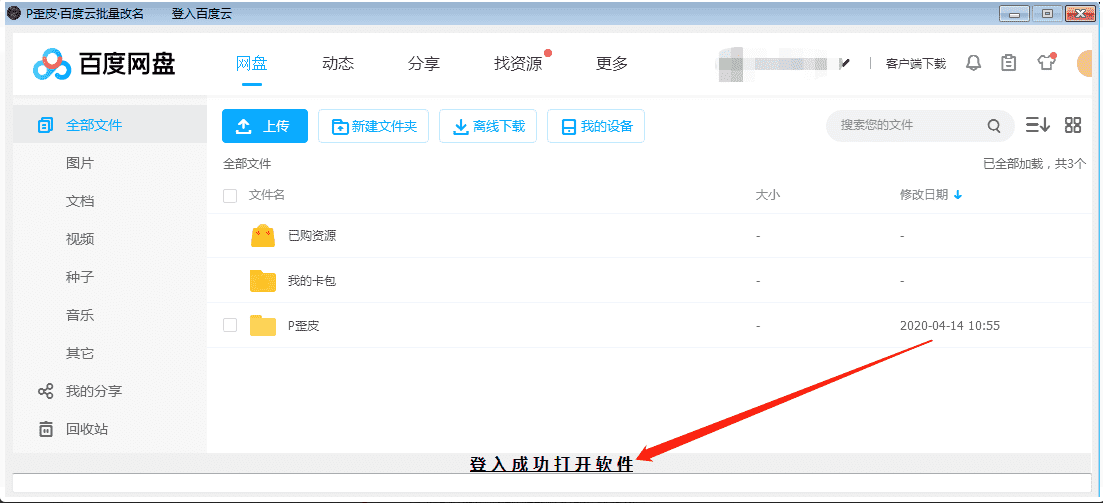Open the sort order icon

point(1037,125)
